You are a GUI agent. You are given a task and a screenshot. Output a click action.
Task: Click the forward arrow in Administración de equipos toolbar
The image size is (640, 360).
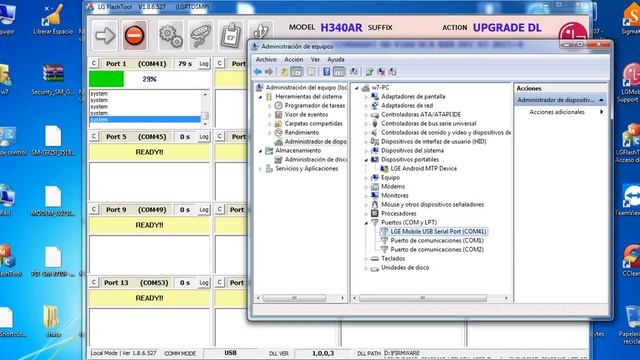point(269,72)
